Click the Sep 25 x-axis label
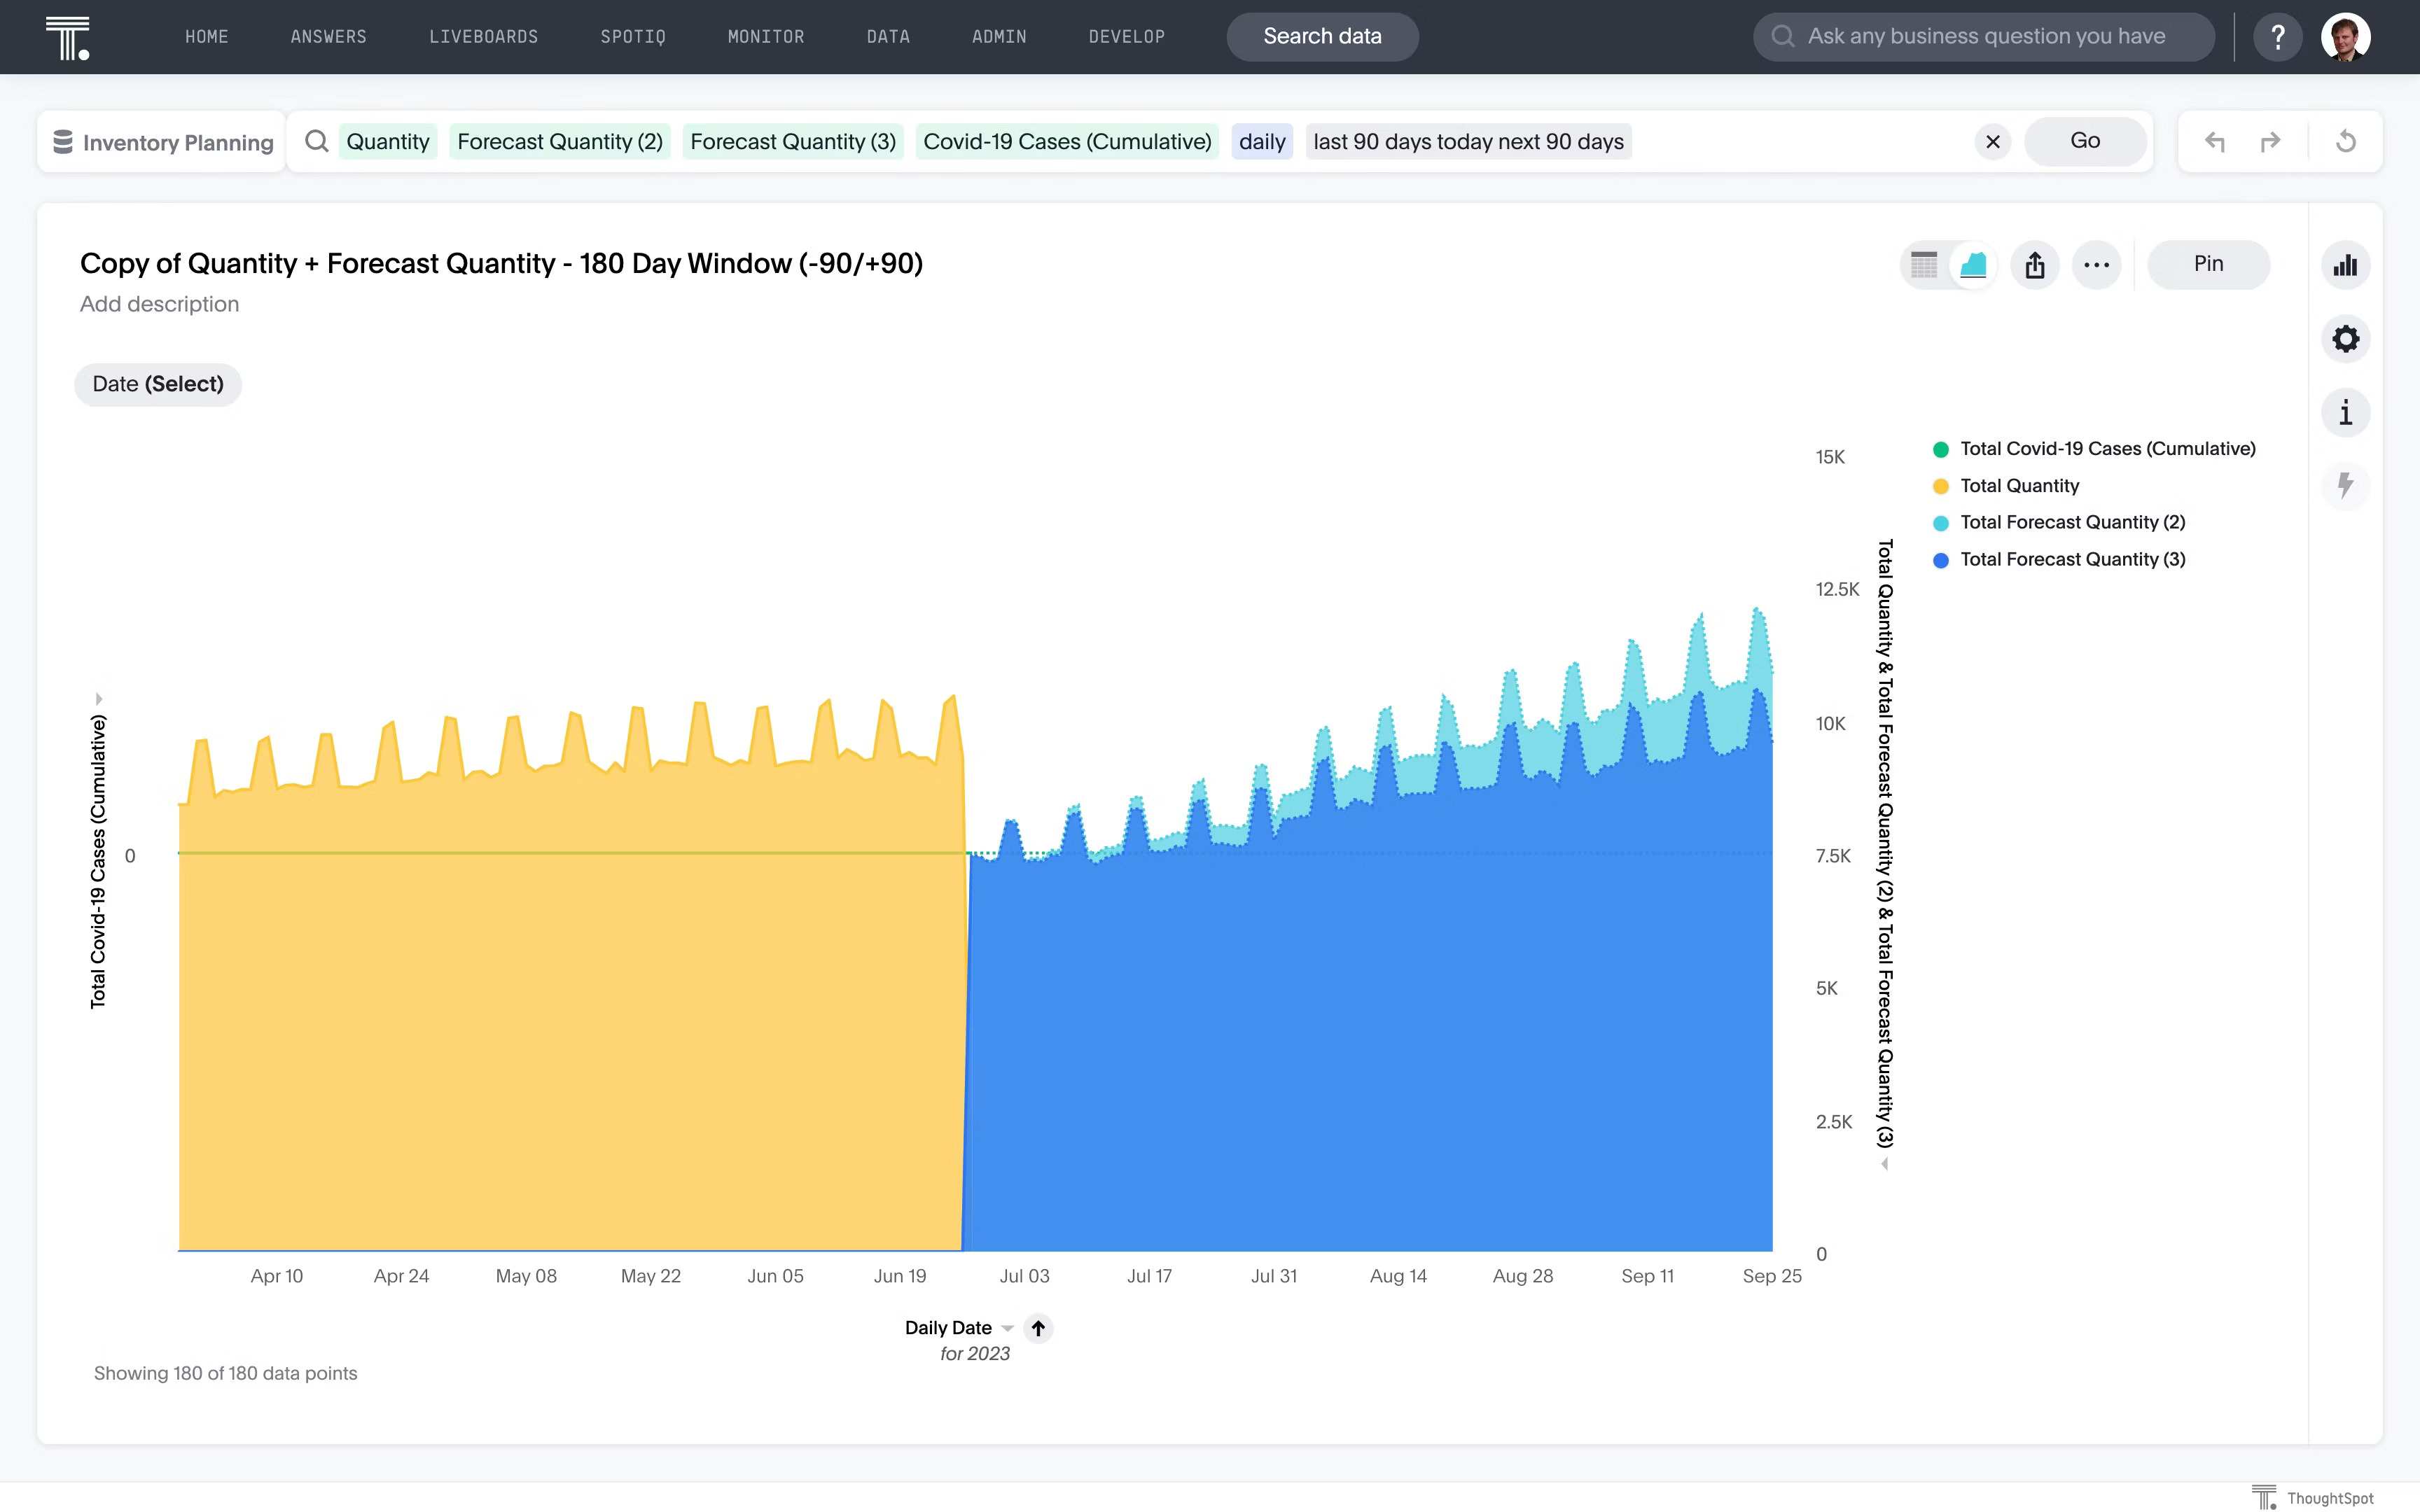 click(x=1772, y=1277)
